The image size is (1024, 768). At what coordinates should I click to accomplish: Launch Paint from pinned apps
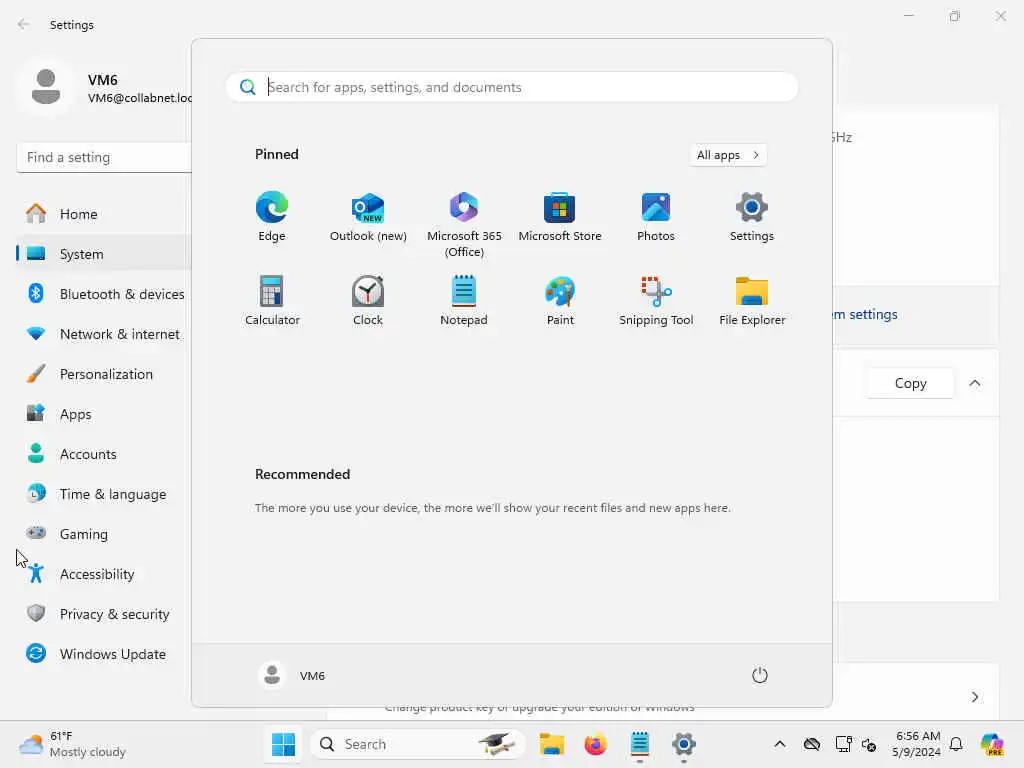(x=560, y=301)
